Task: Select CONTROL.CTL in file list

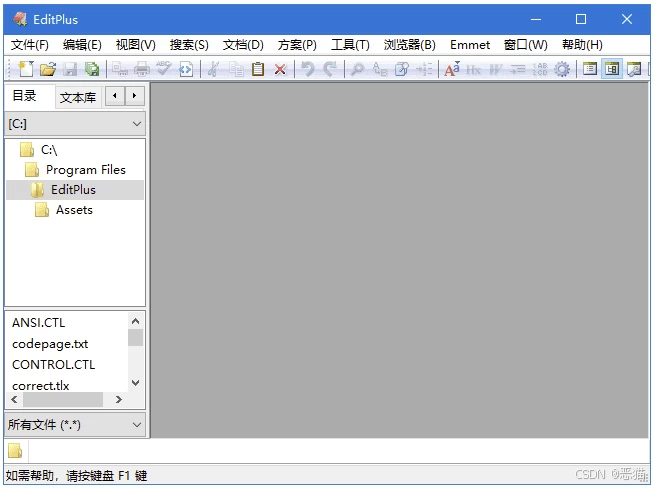Action: [x=53, y=365]
